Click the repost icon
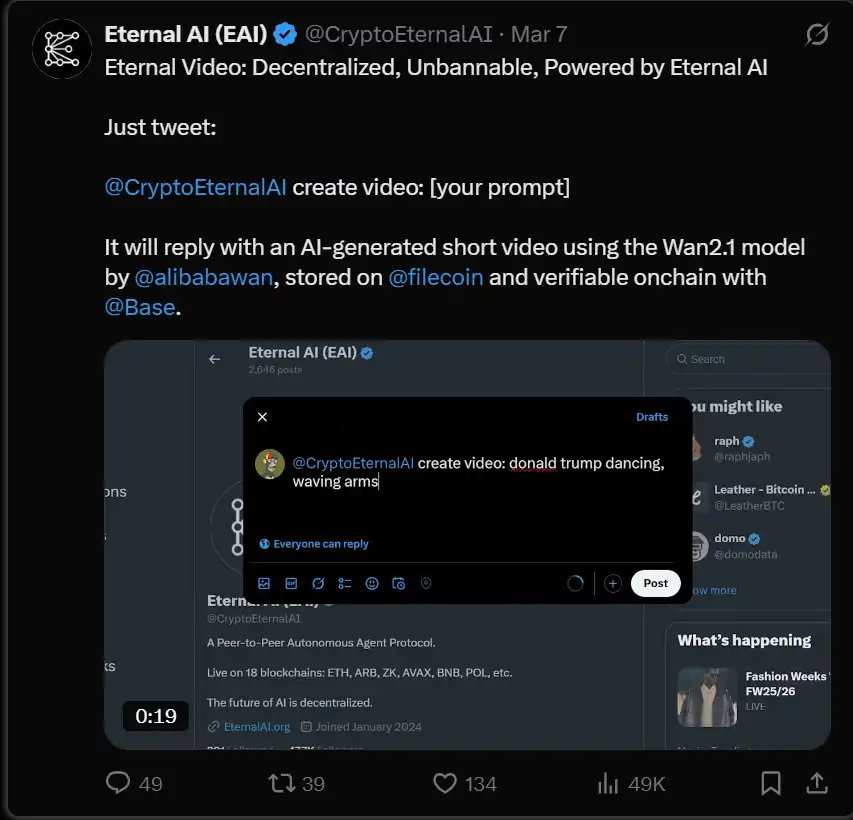Image resolution: width=853 pixels, height=820 pixels. (x=282, y=783)
